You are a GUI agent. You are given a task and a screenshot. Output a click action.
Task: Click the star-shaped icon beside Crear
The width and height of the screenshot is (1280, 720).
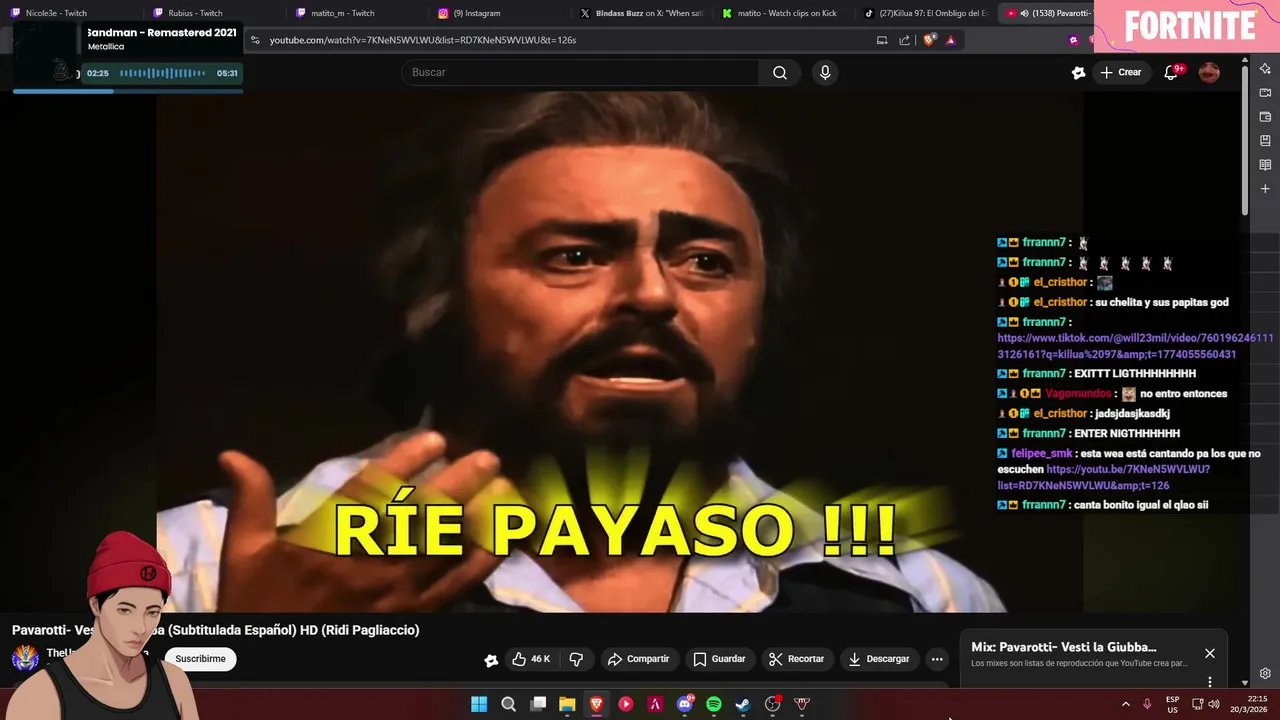tap(1078, 72)
